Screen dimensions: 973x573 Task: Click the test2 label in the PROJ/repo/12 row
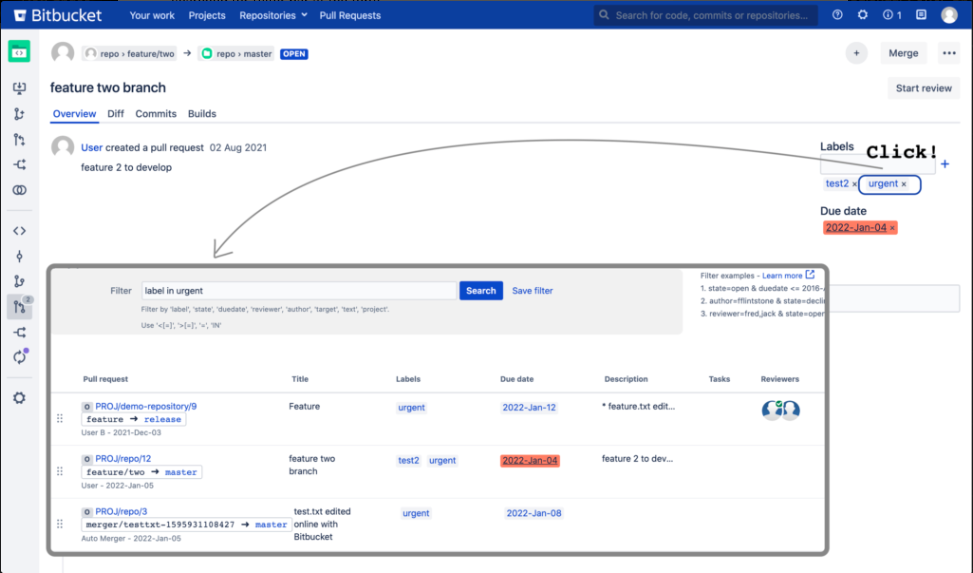pyautogui.click(x=408, y=461)
